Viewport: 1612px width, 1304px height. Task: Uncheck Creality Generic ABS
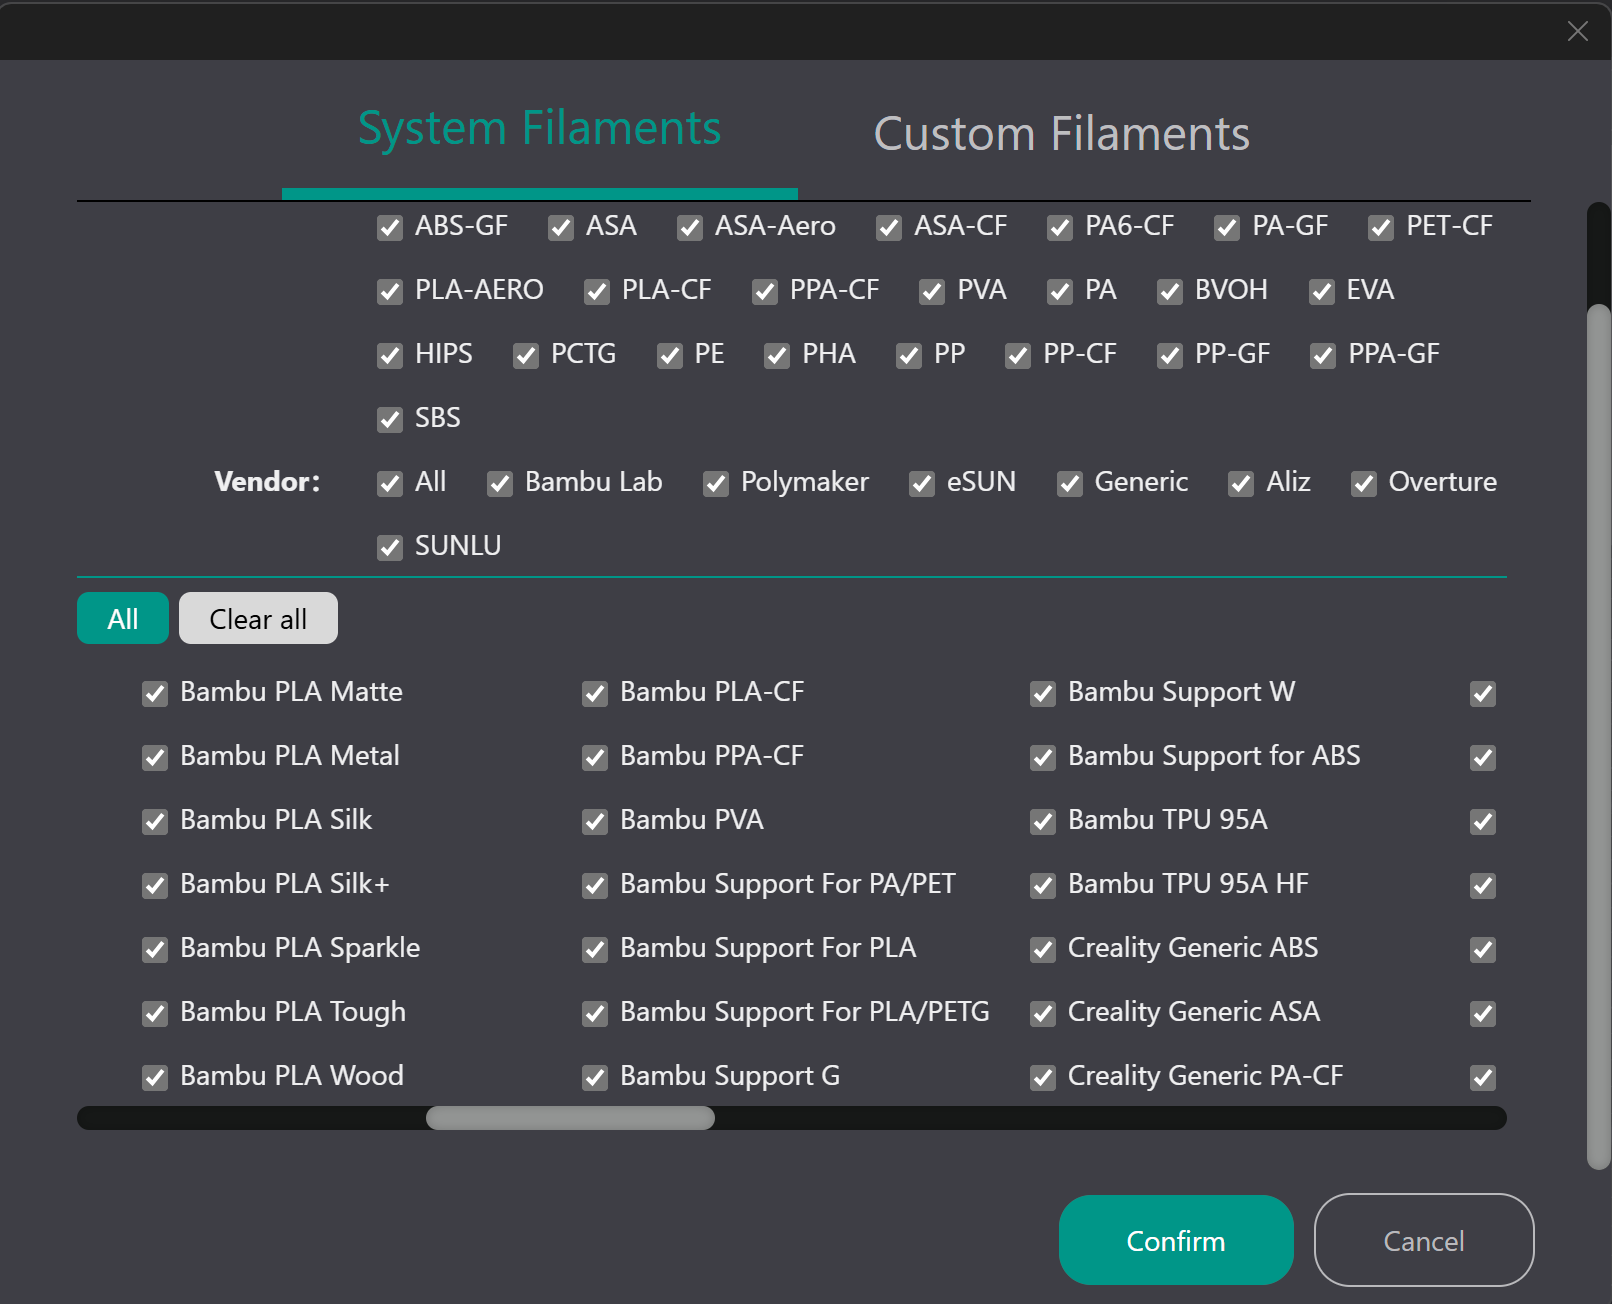click(1043, 950)
